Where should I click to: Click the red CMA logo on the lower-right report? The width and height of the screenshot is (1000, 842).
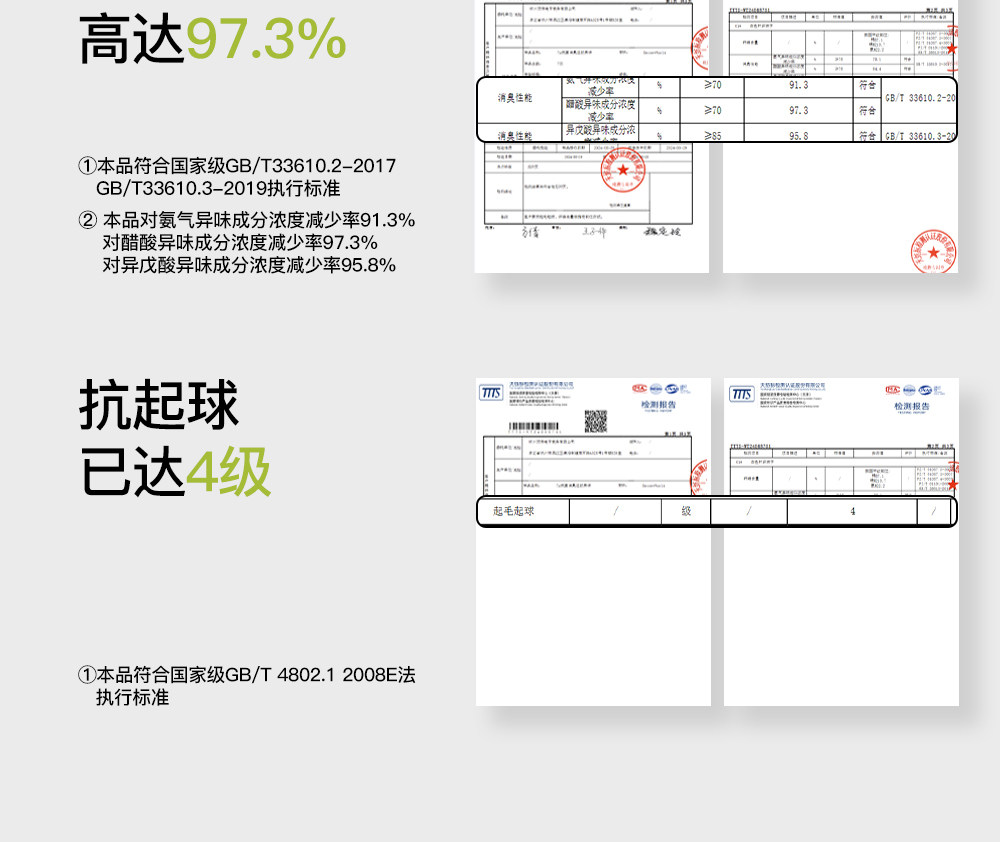(x=893, y=390)
